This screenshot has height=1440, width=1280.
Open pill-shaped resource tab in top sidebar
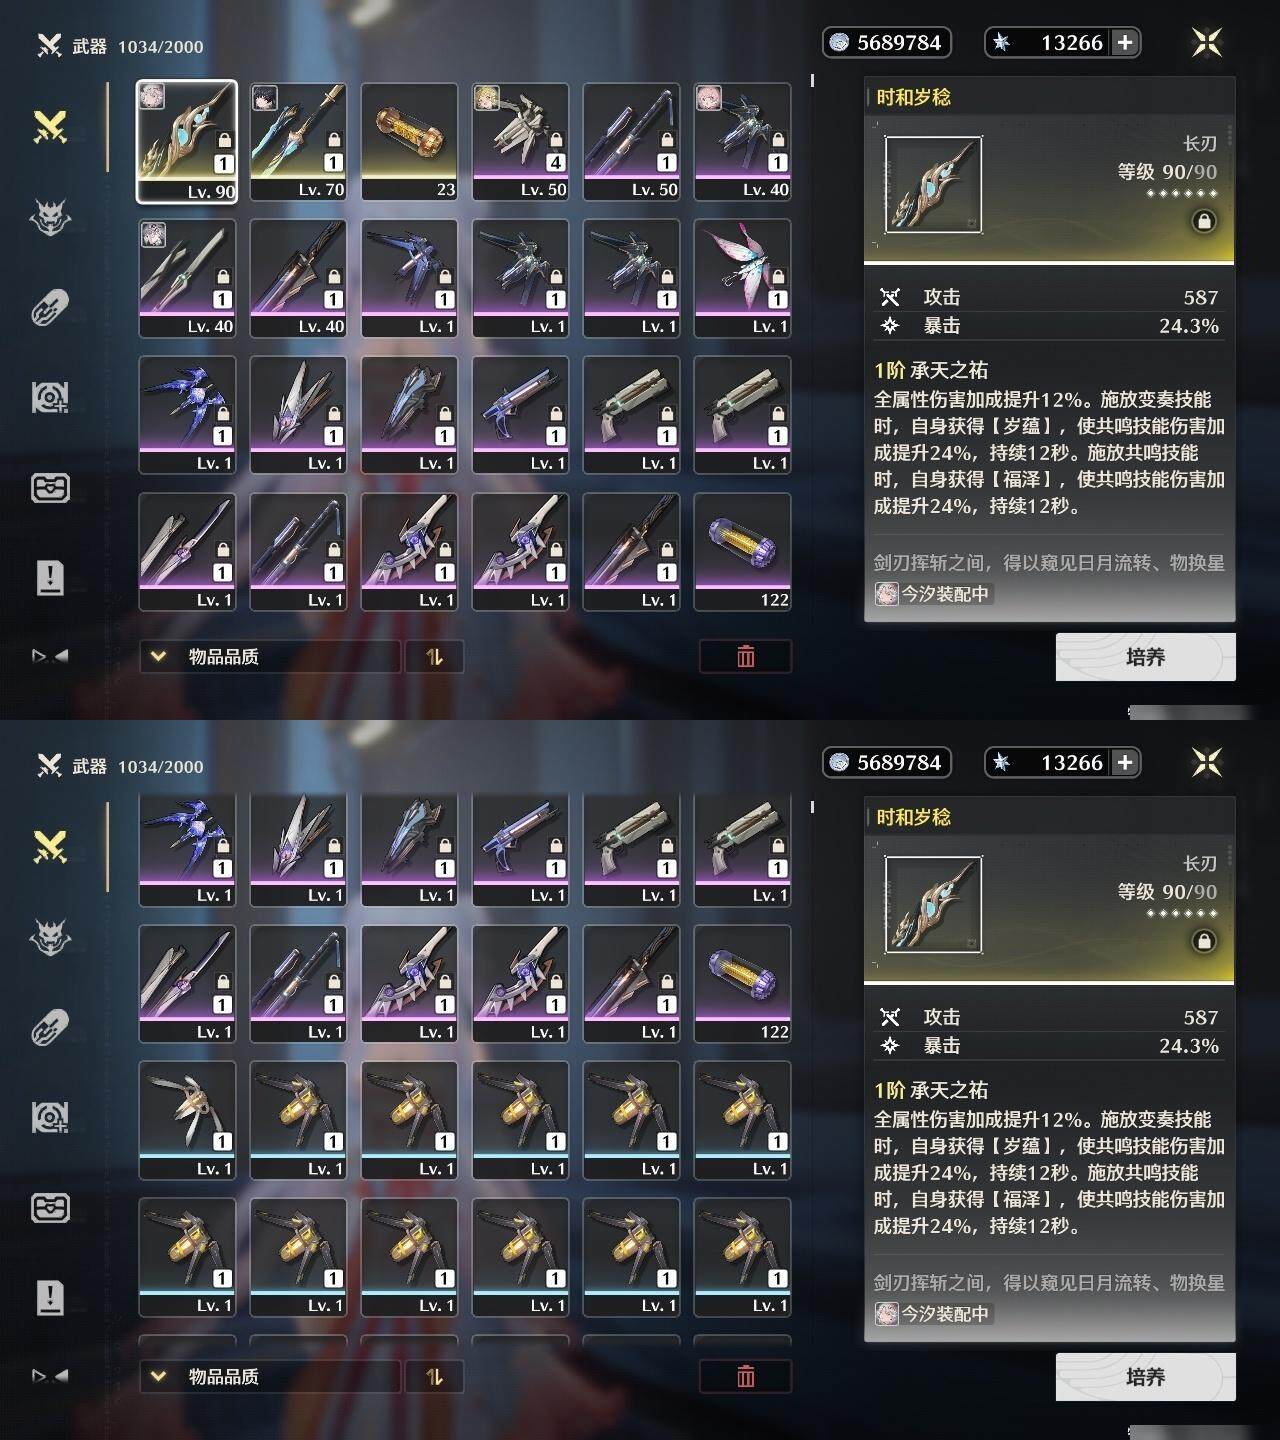point(50,307)
